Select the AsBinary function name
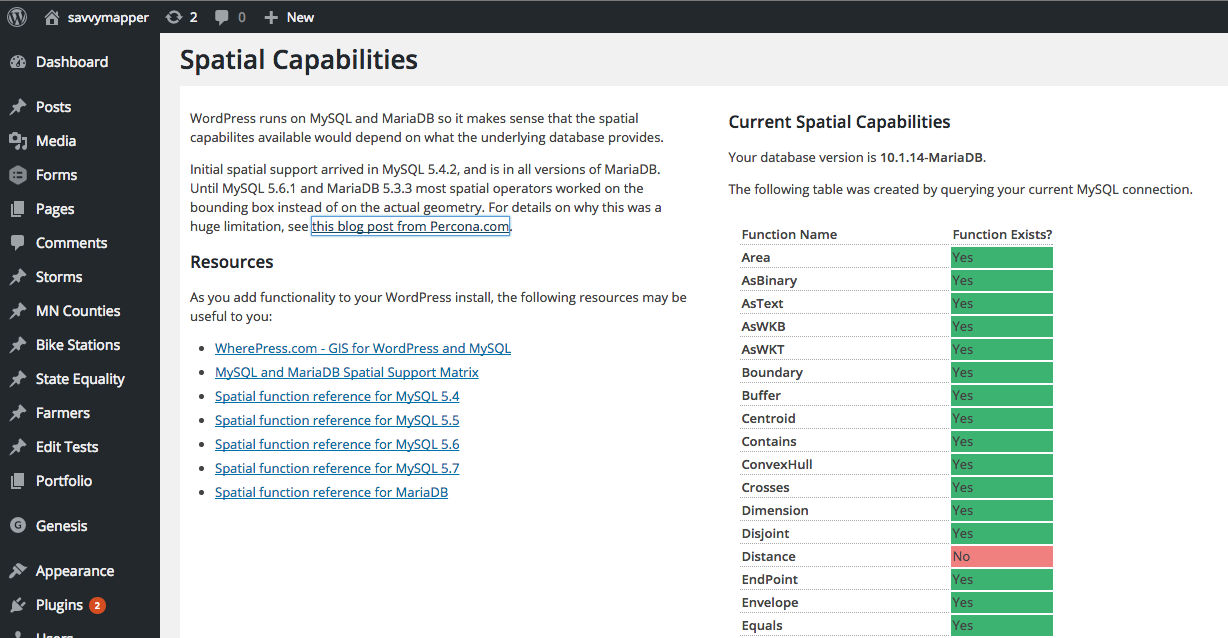1228x638 pixels. [x=769, y=280]
